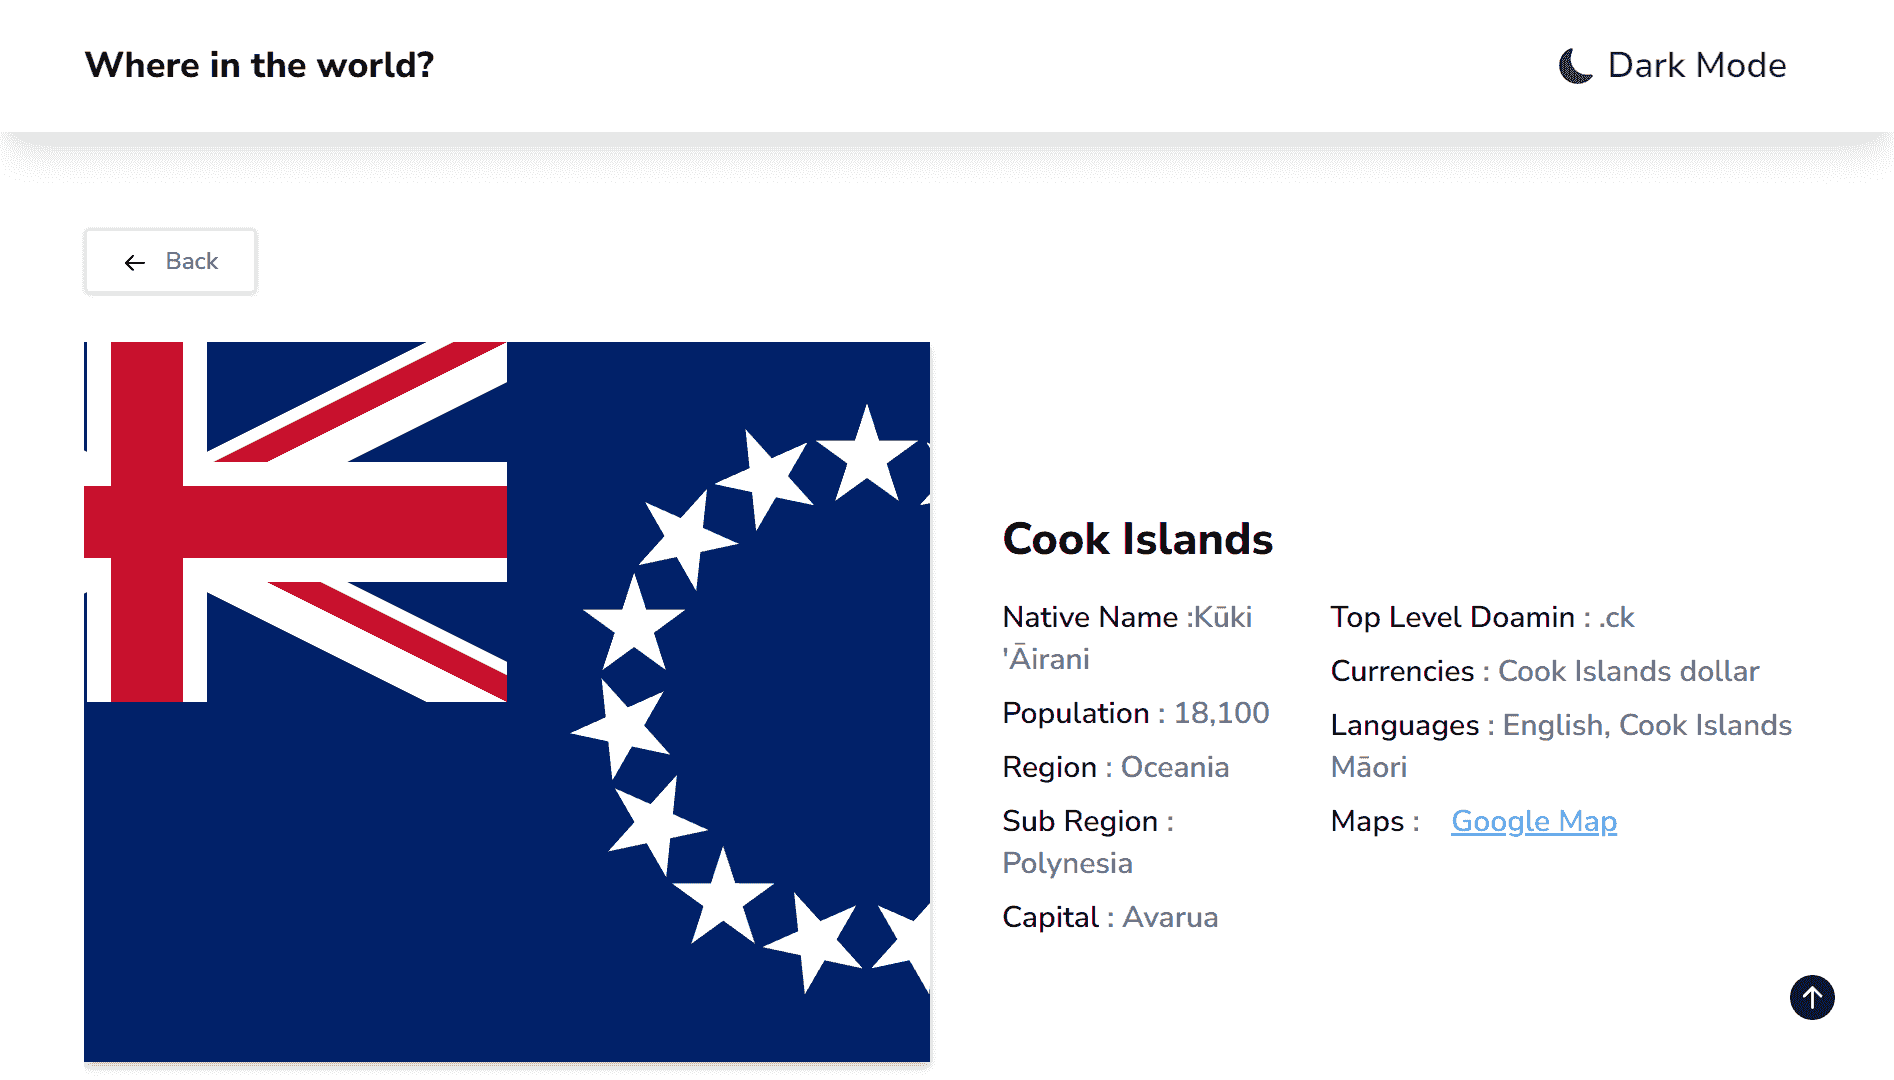Click the moon icon for dark mode
Screen dimensions: 1894x1080
point(1576,66)
